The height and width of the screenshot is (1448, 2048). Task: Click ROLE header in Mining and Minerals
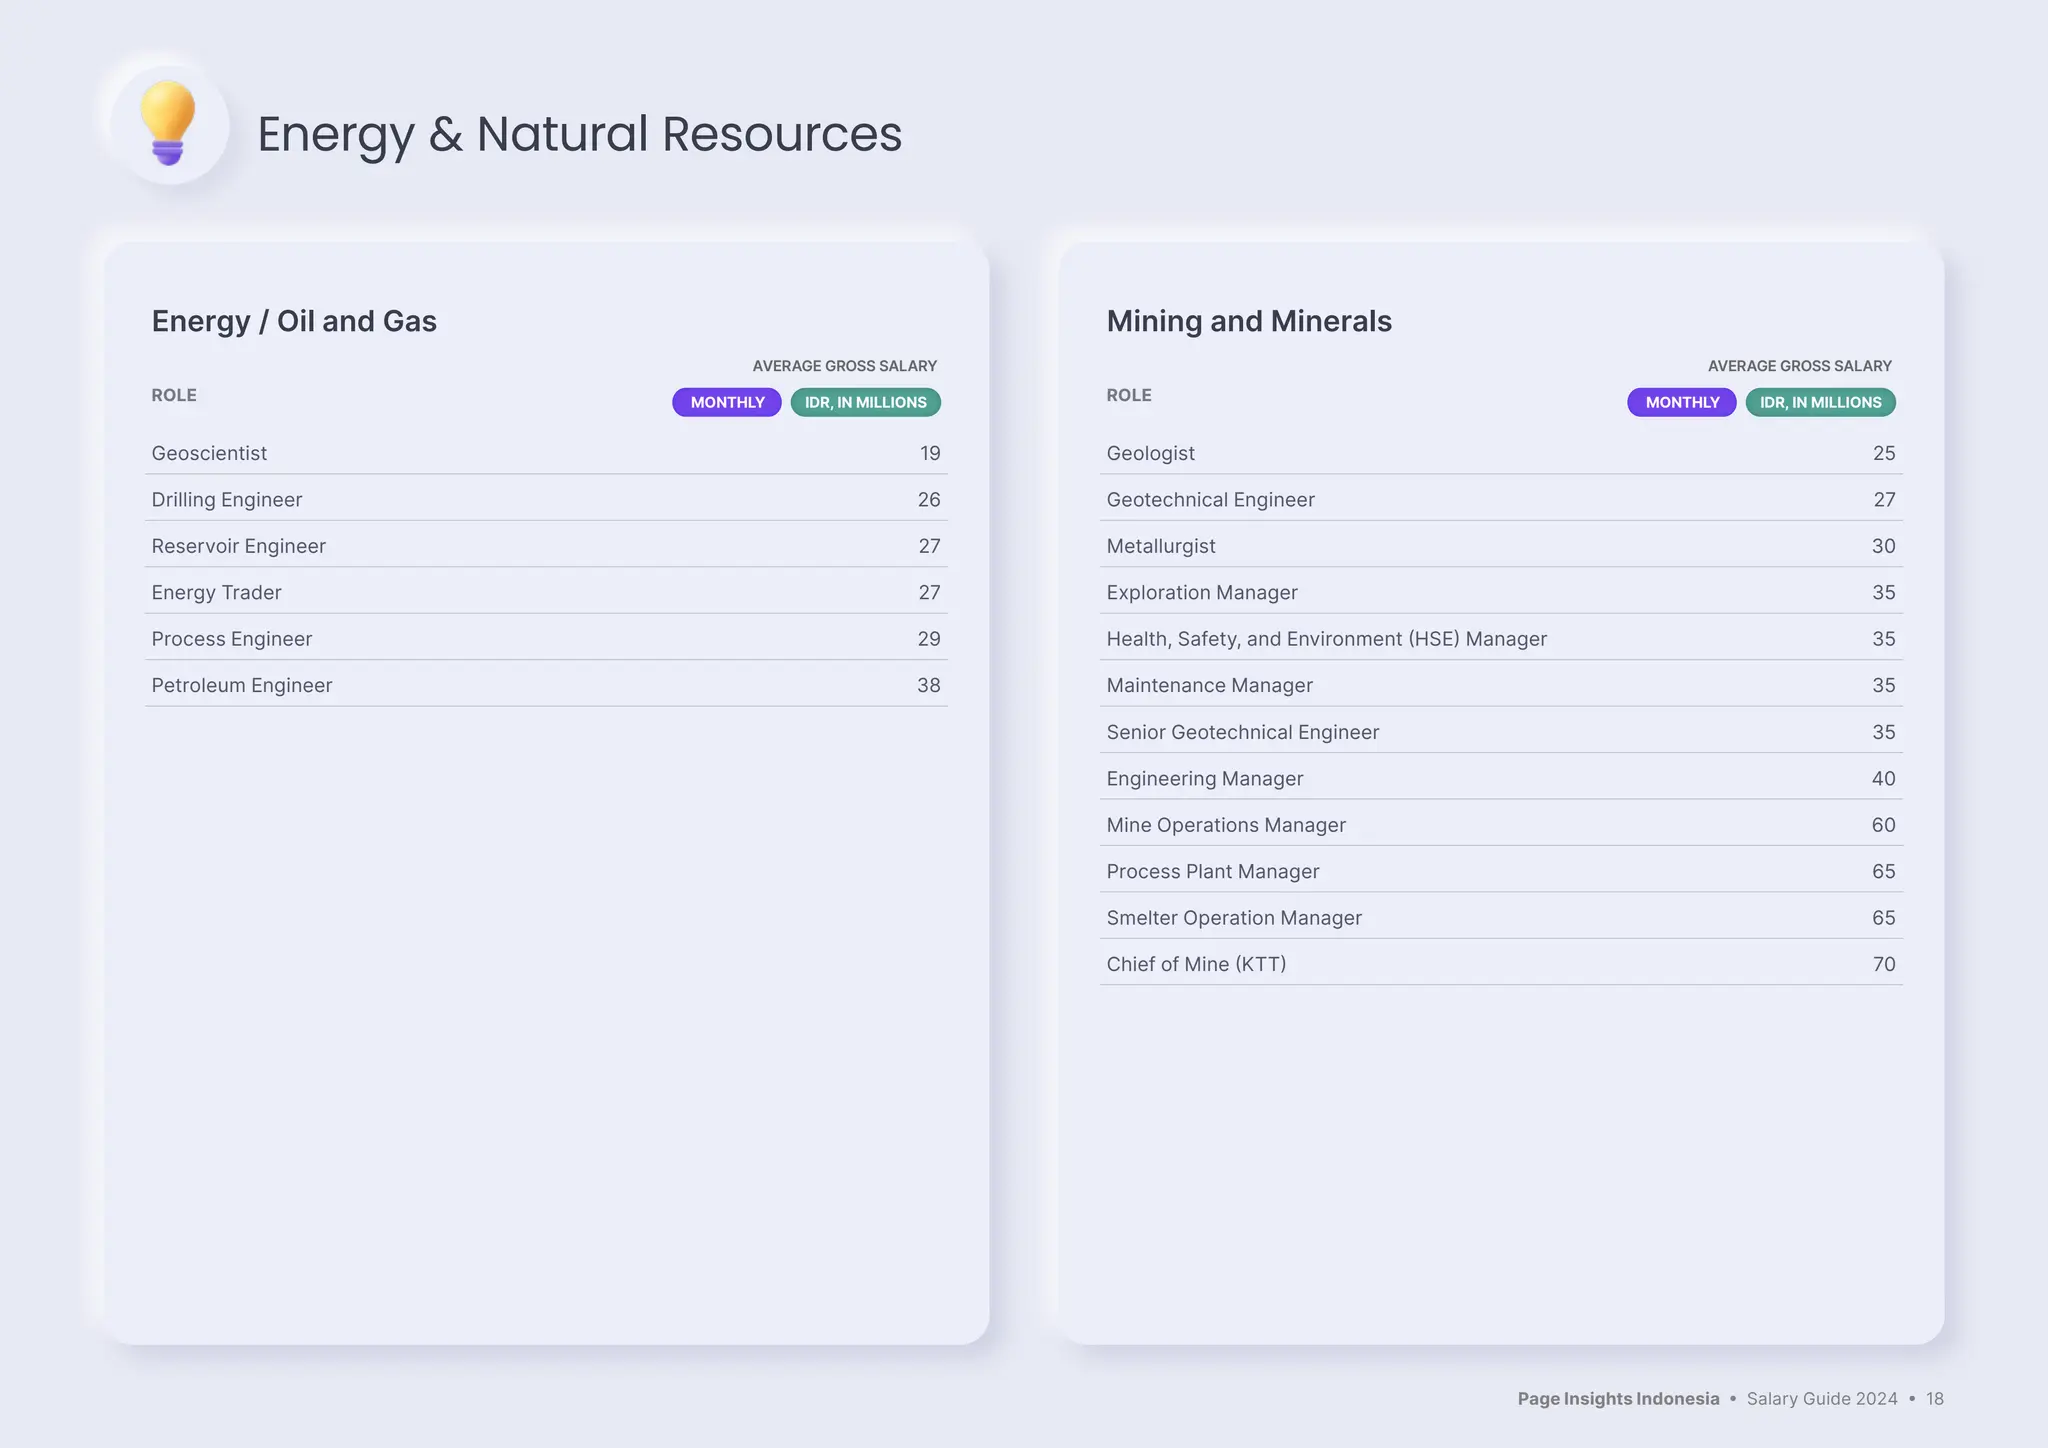[x=1129, y=395]
